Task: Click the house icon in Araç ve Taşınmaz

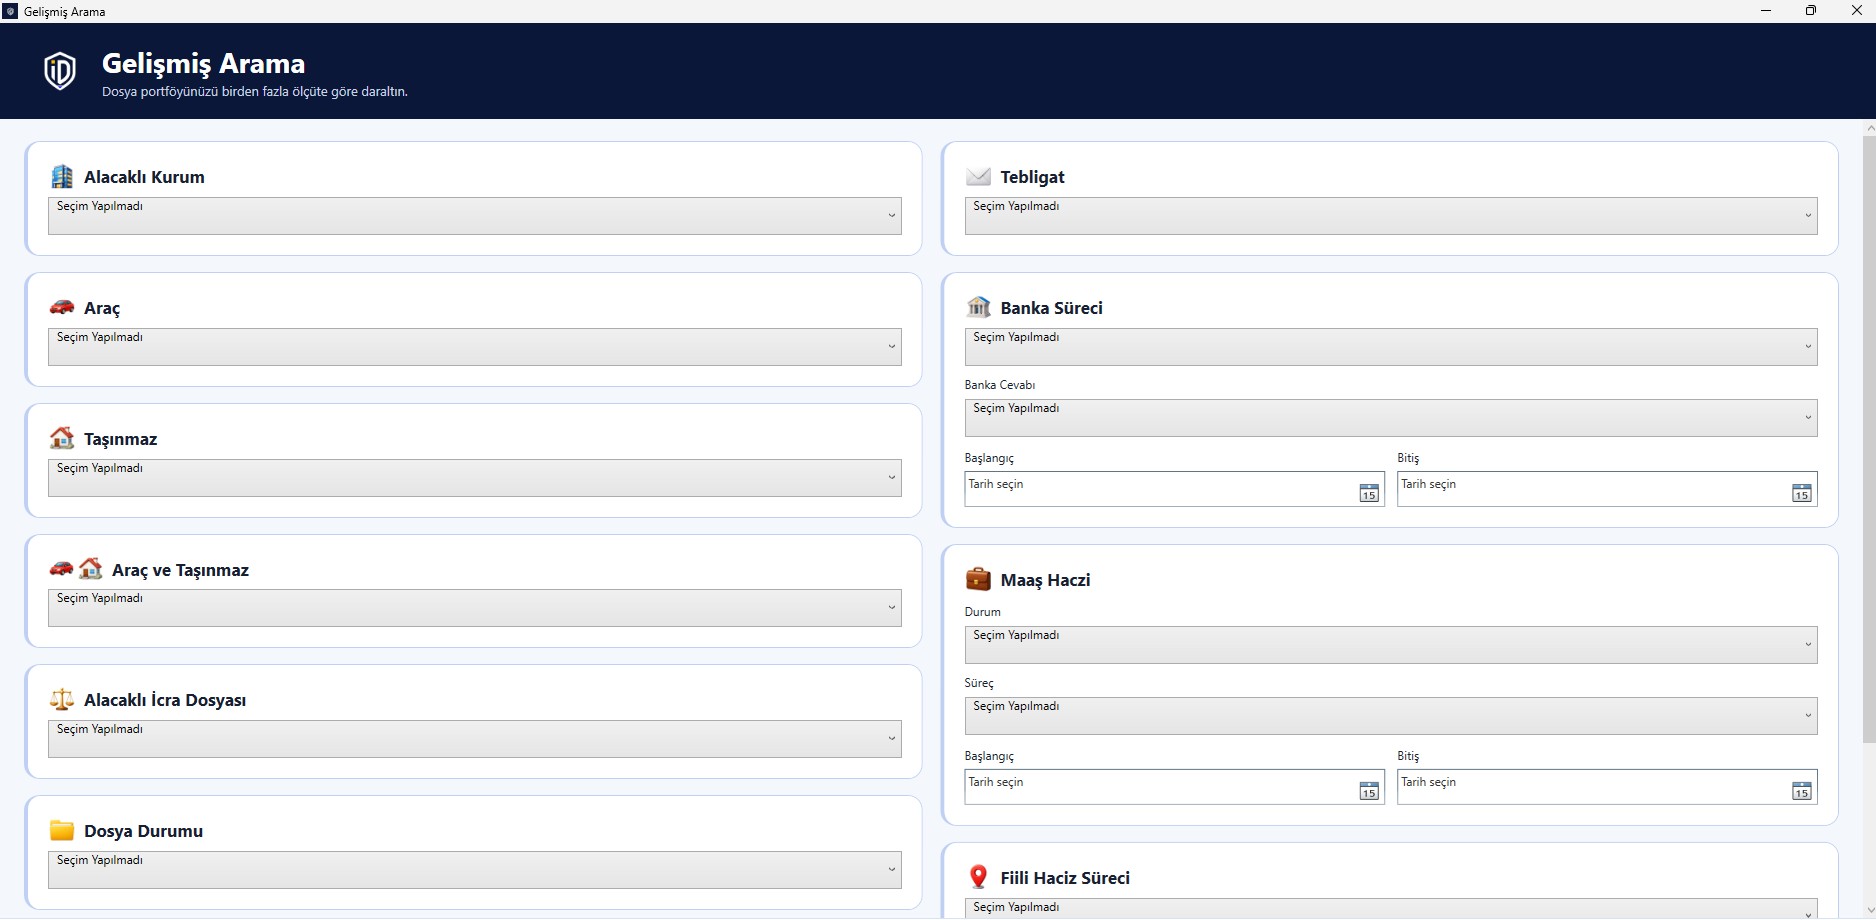Action: (91, 568)
